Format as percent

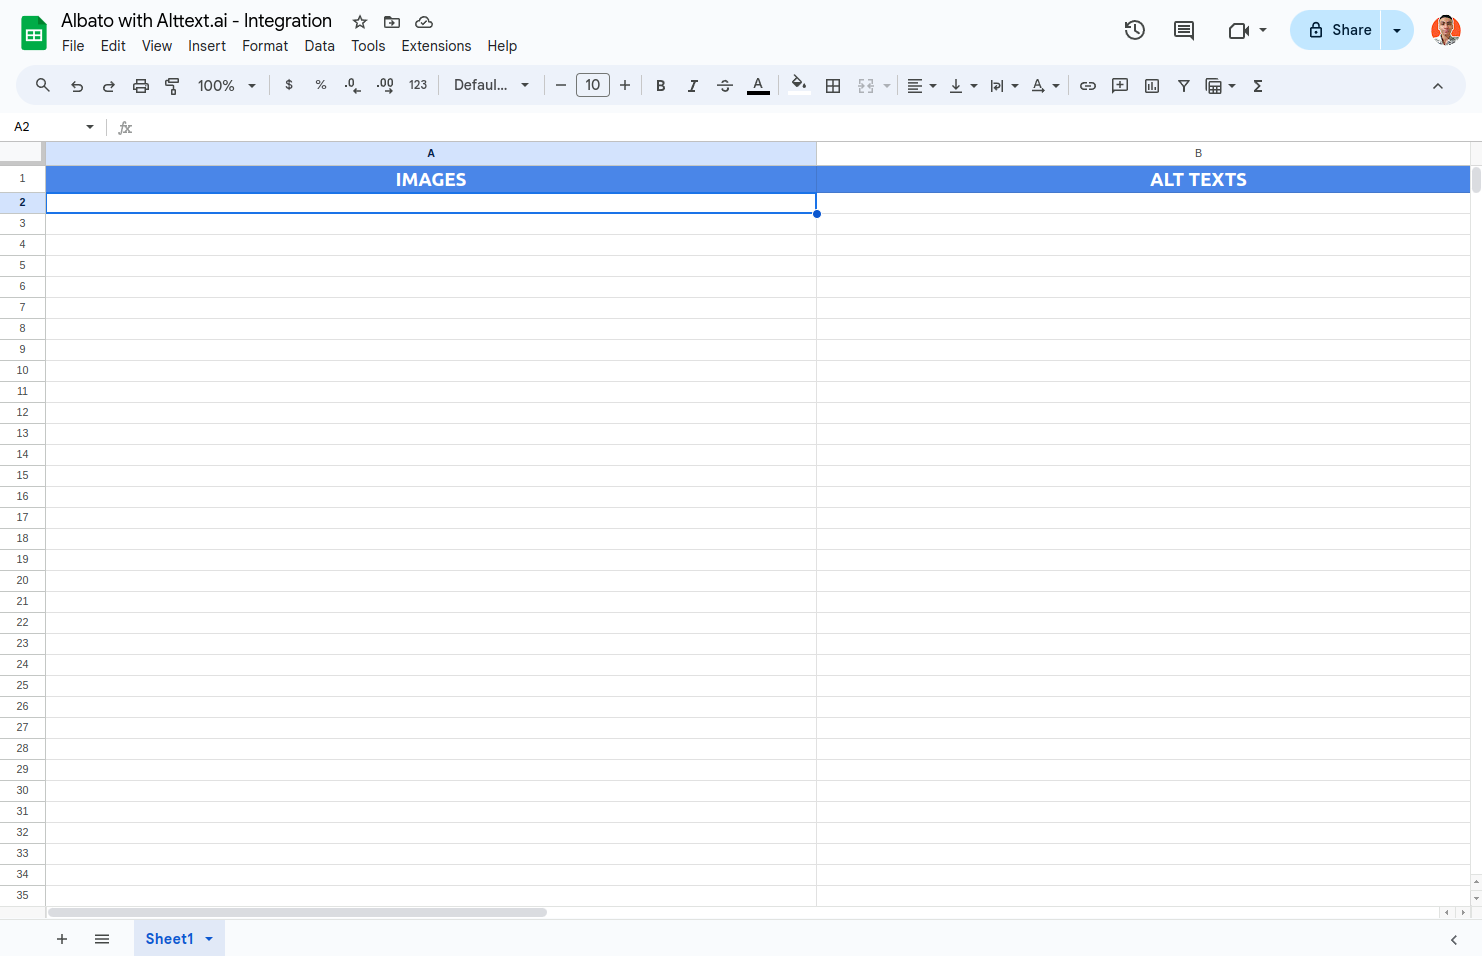[321, 86]
